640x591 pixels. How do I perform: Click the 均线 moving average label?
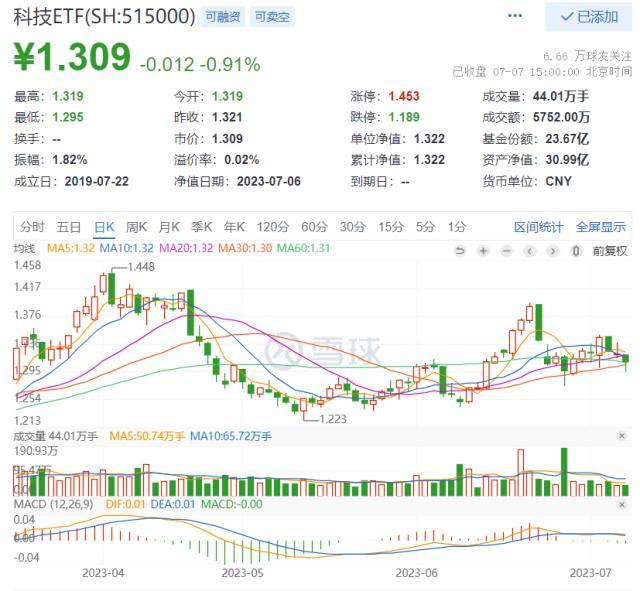click(24, 248)
